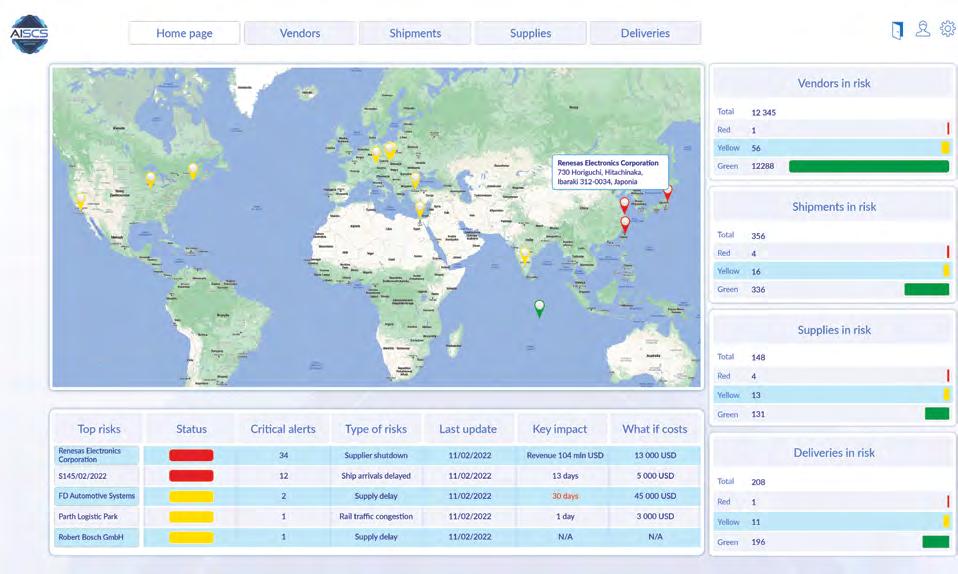The height and width of the screenshot is (574, 958).
Task: Click the 'Supplier shutdown' risk type cell
Action: (x=376, y=455)
